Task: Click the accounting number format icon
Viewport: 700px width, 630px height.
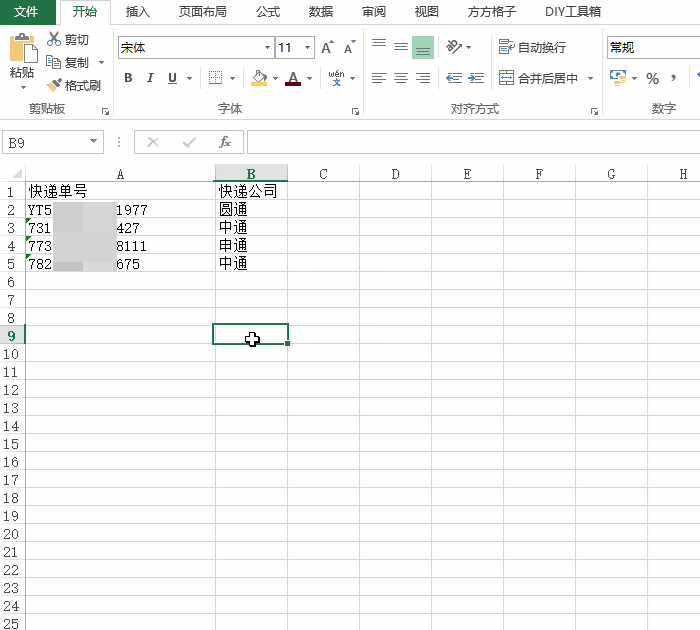Action: 618,78
